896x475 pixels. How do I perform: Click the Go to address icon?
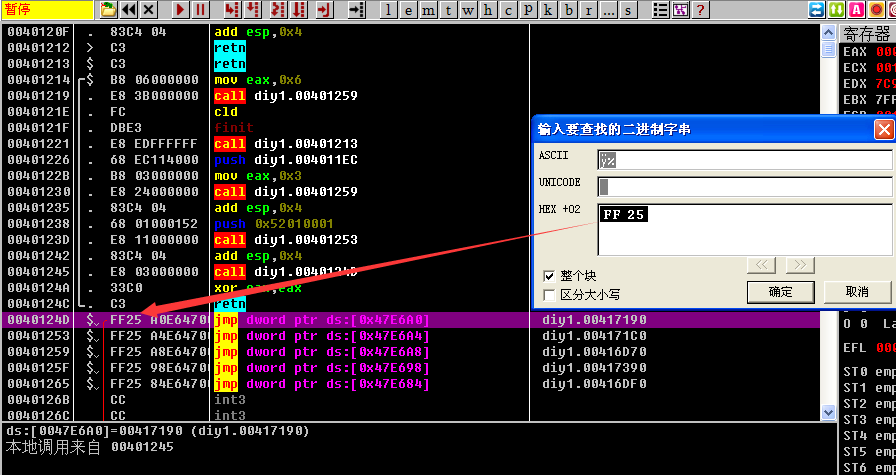(357, 10)
